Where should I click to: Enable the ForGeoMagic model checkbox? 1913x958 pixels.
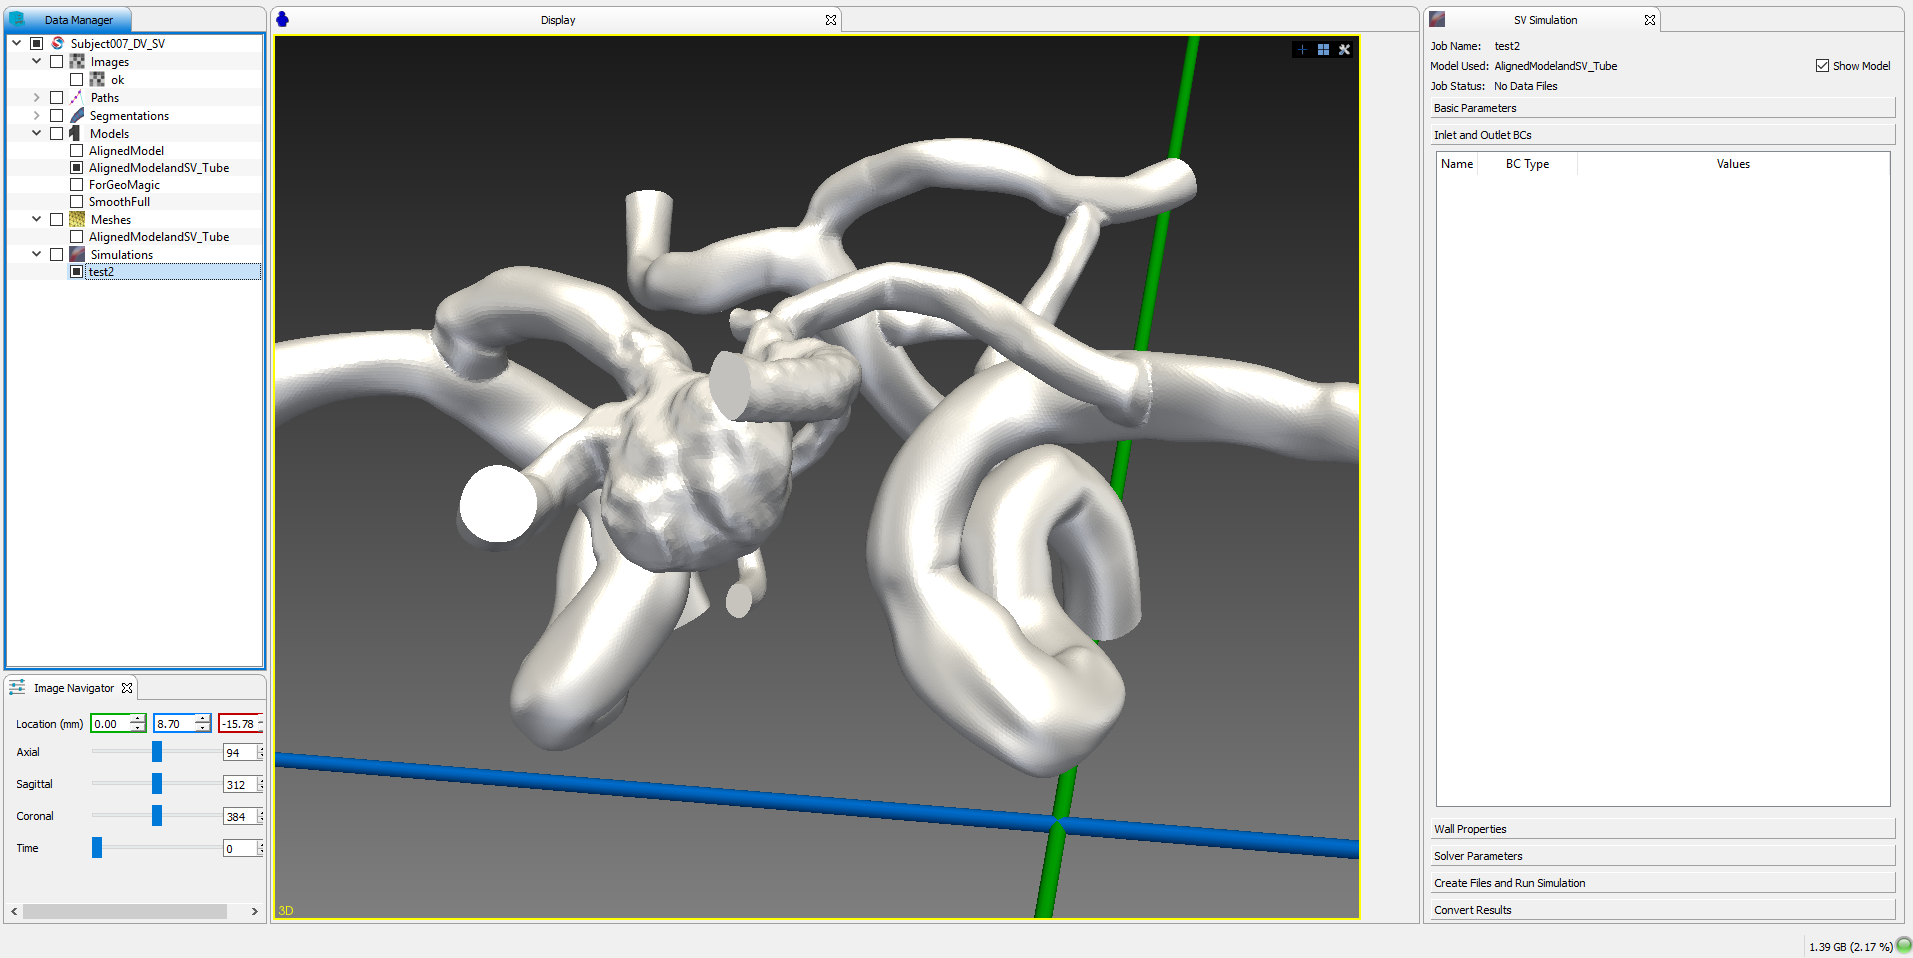tap(77, 184)
